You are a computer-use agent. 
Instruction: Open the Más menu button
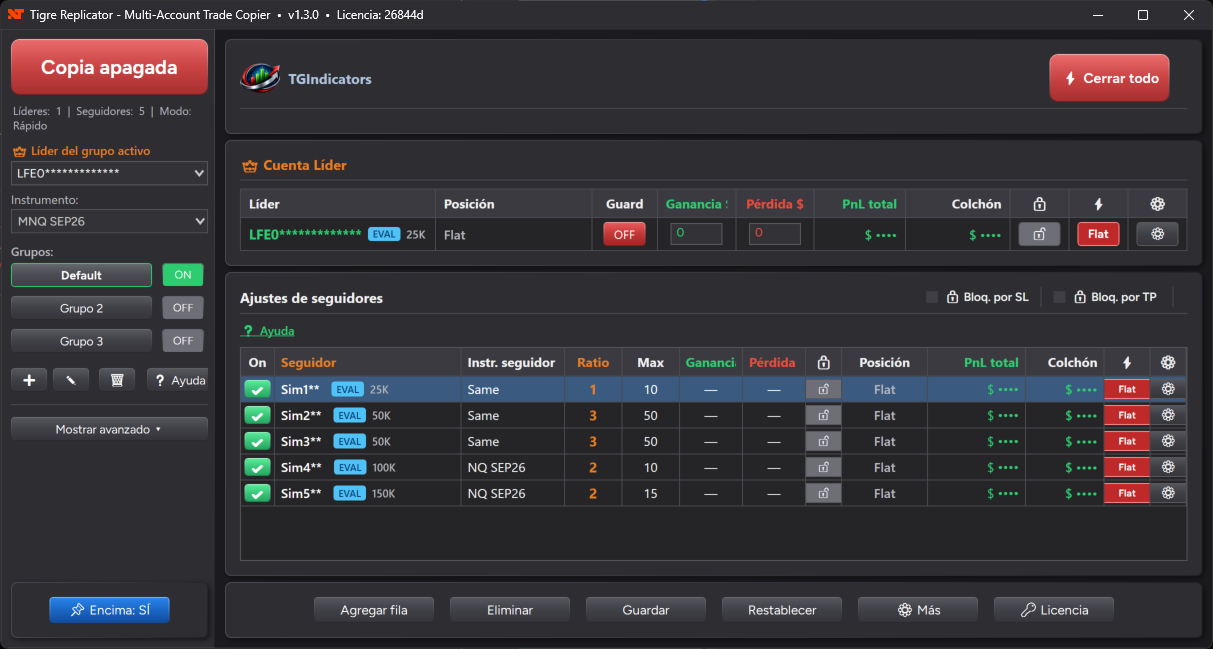pos(918,610)
